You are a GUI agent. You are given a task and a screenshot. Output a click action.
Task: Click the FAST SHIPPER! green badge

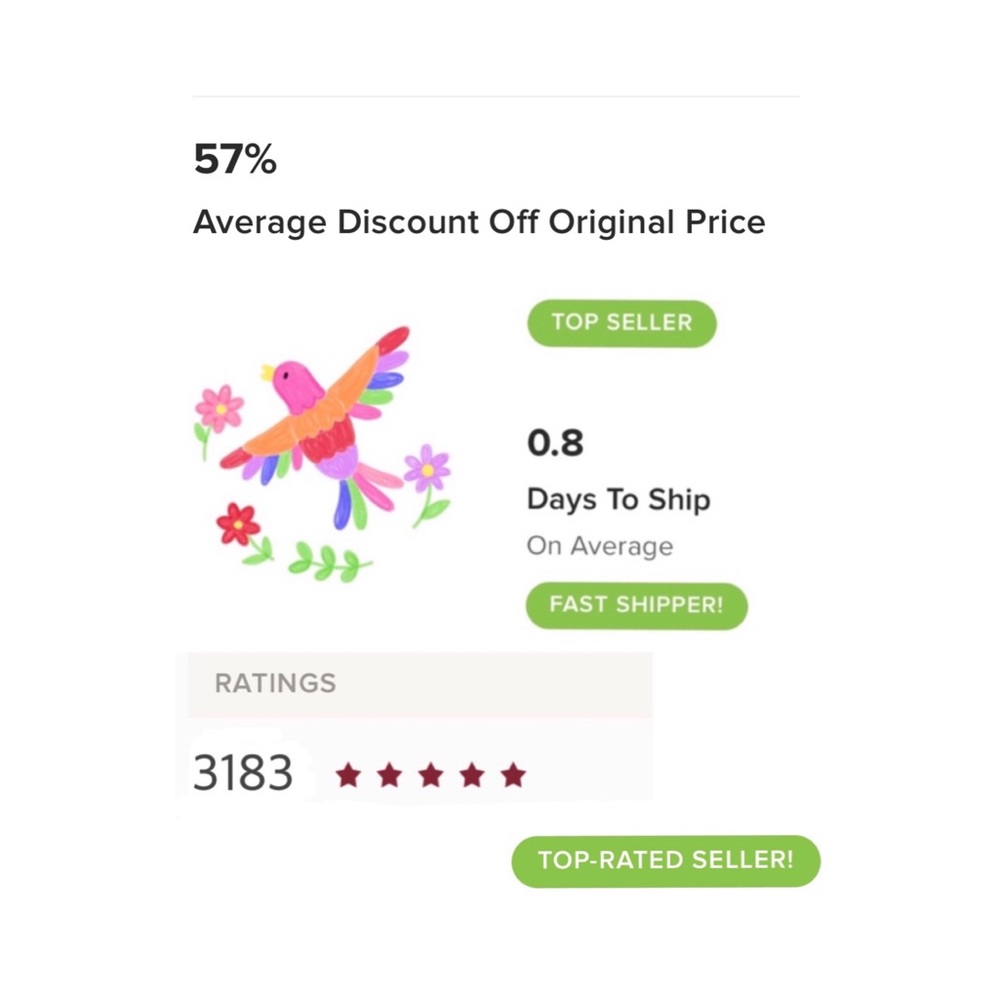(x=636, y=605)
